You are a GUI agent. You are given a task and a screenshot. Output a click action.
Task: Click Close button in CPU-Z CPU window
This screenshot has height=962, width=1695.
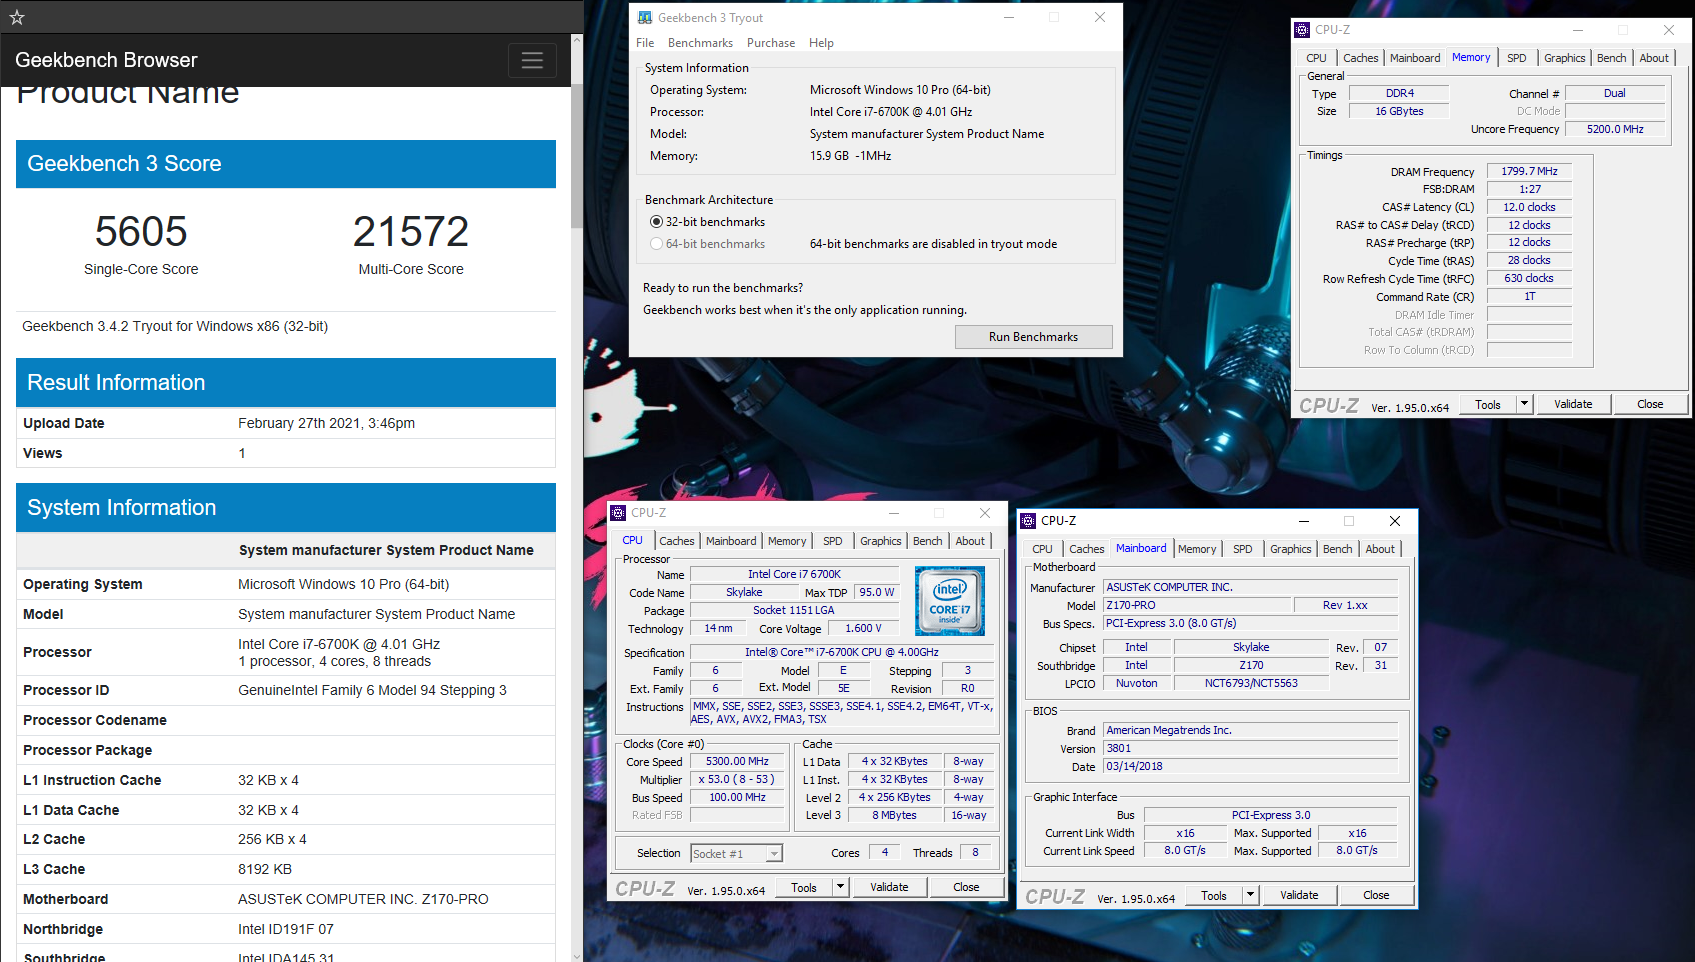[966, 887]
